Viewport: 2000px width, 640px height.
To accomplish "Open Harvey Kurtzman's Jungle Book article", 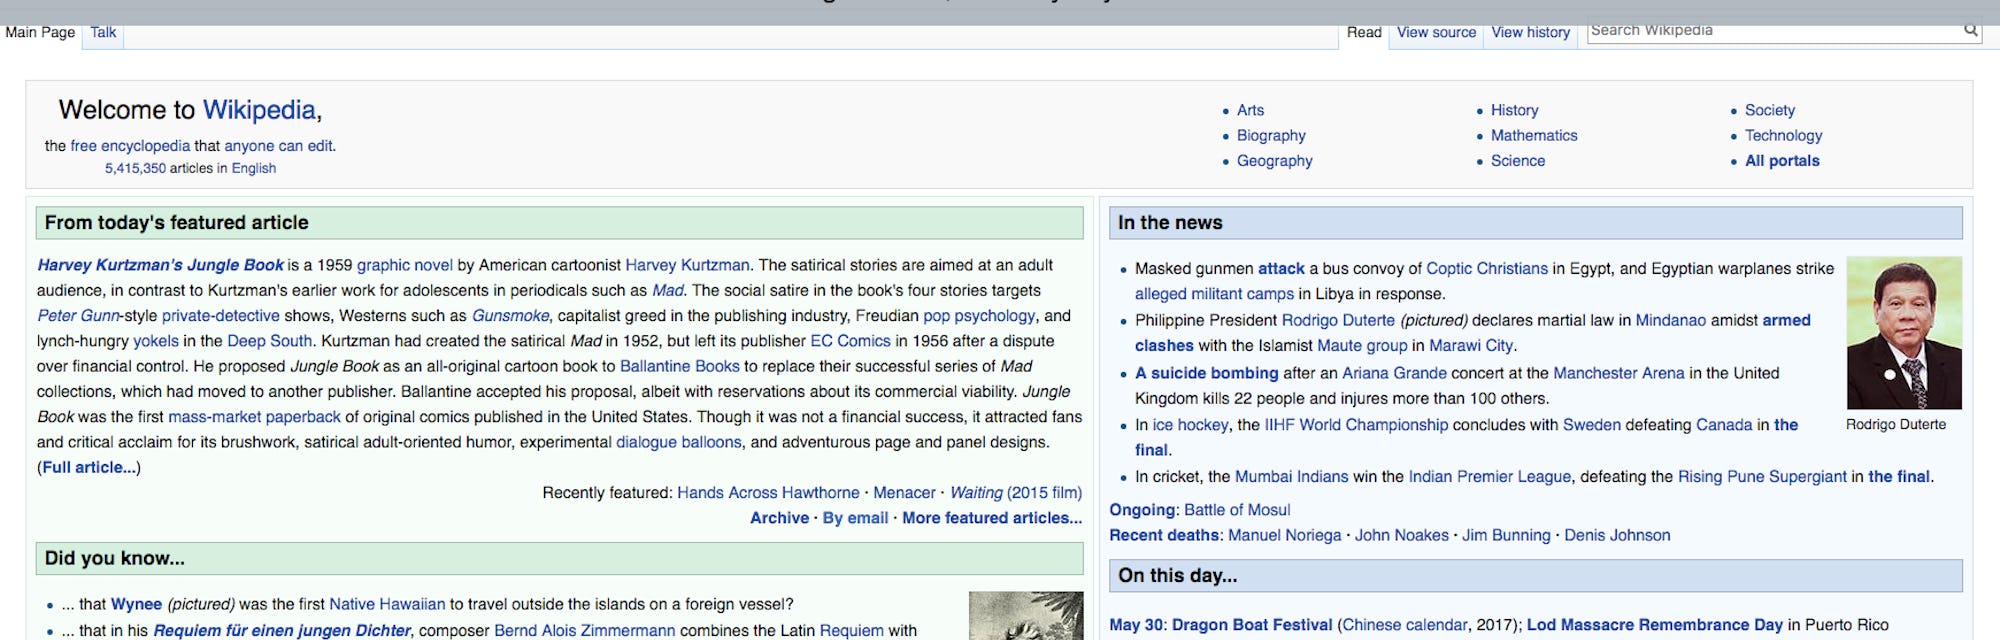I will (161, 266).
